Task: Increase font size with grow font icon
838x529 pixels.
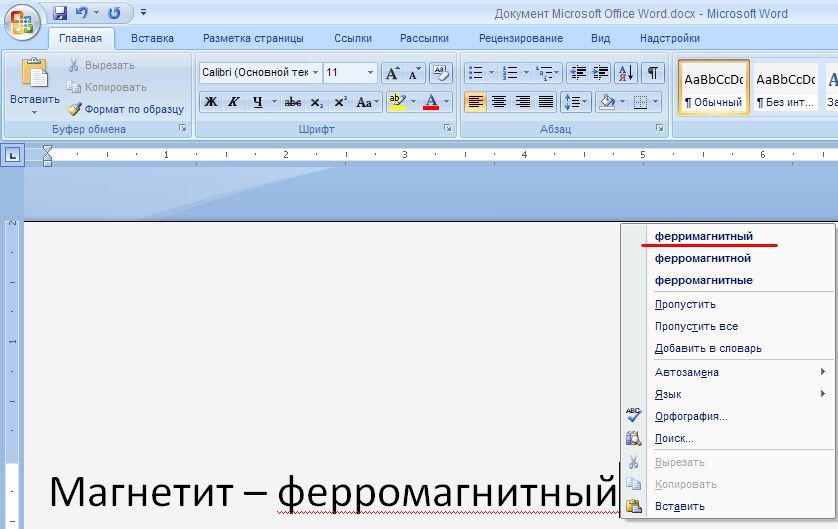Action: point(392,73)
